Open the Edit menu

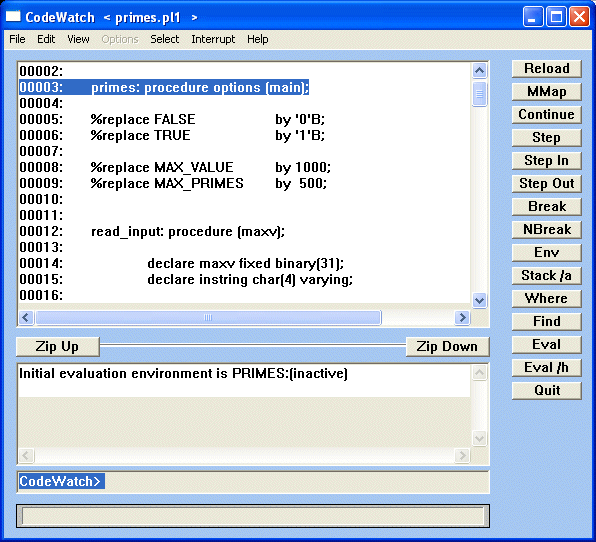(x=46, y=39)
